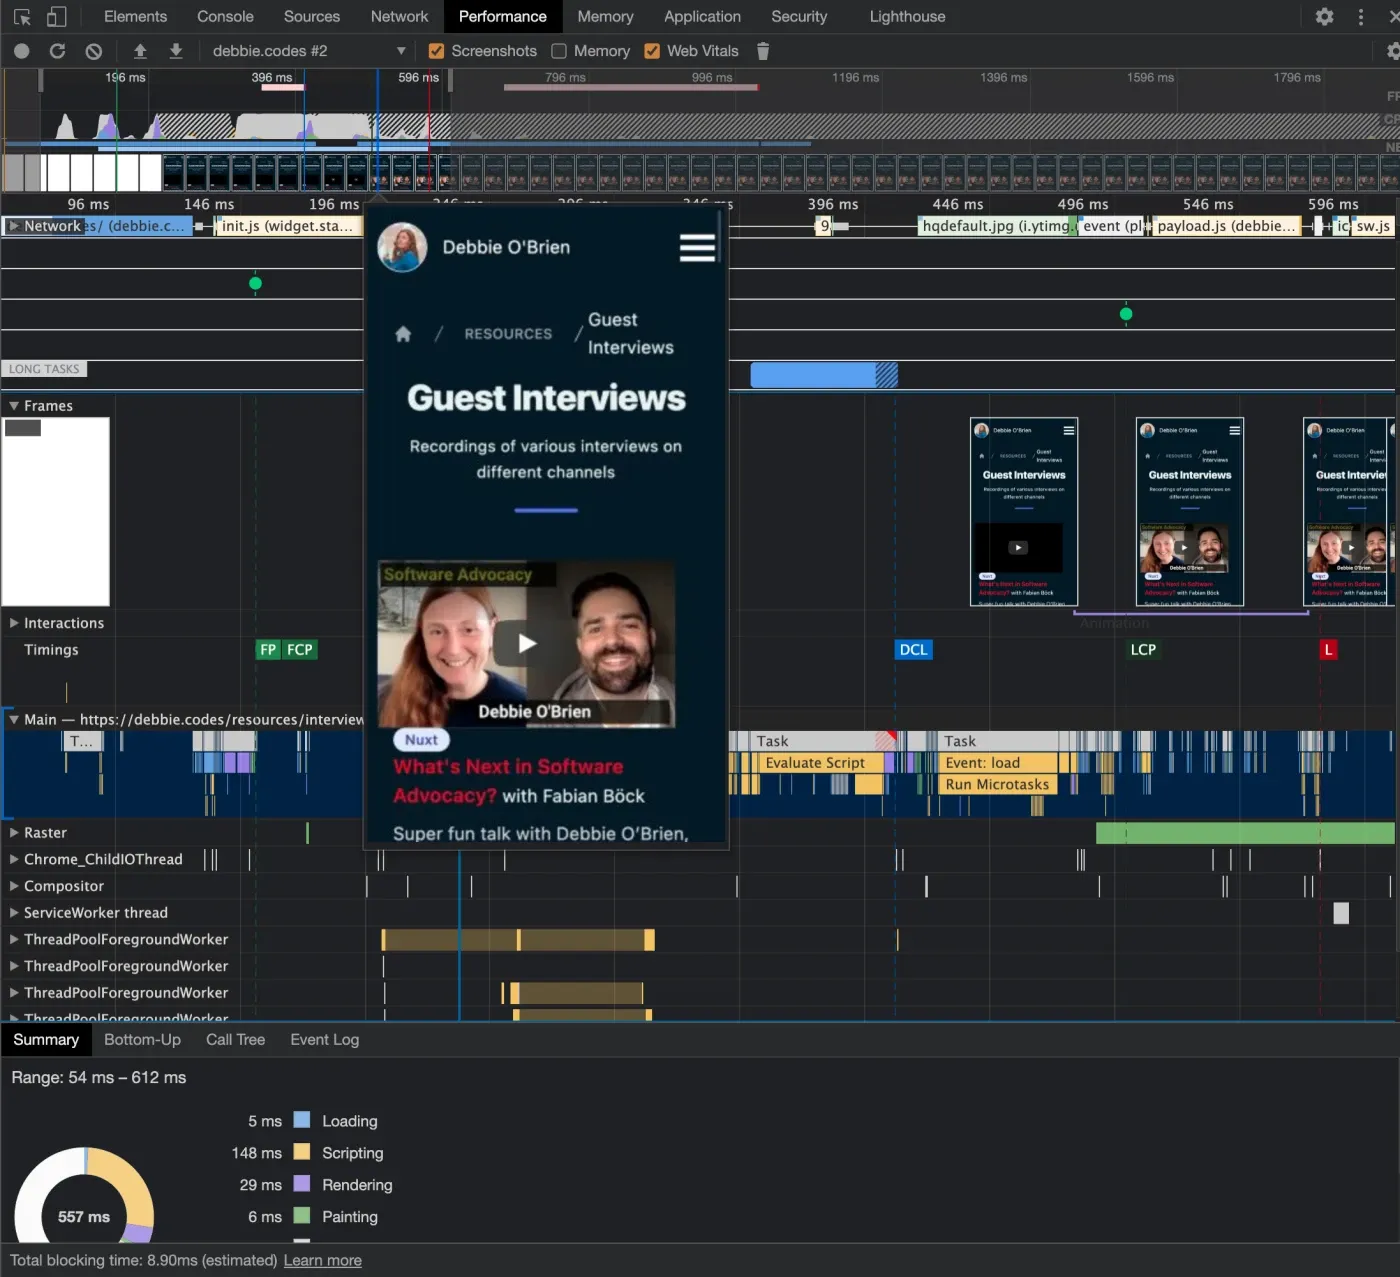Switch to the Network tab
This screenshot has height=1277, width=1400.
pyautogui.click(x=399, y=17)
